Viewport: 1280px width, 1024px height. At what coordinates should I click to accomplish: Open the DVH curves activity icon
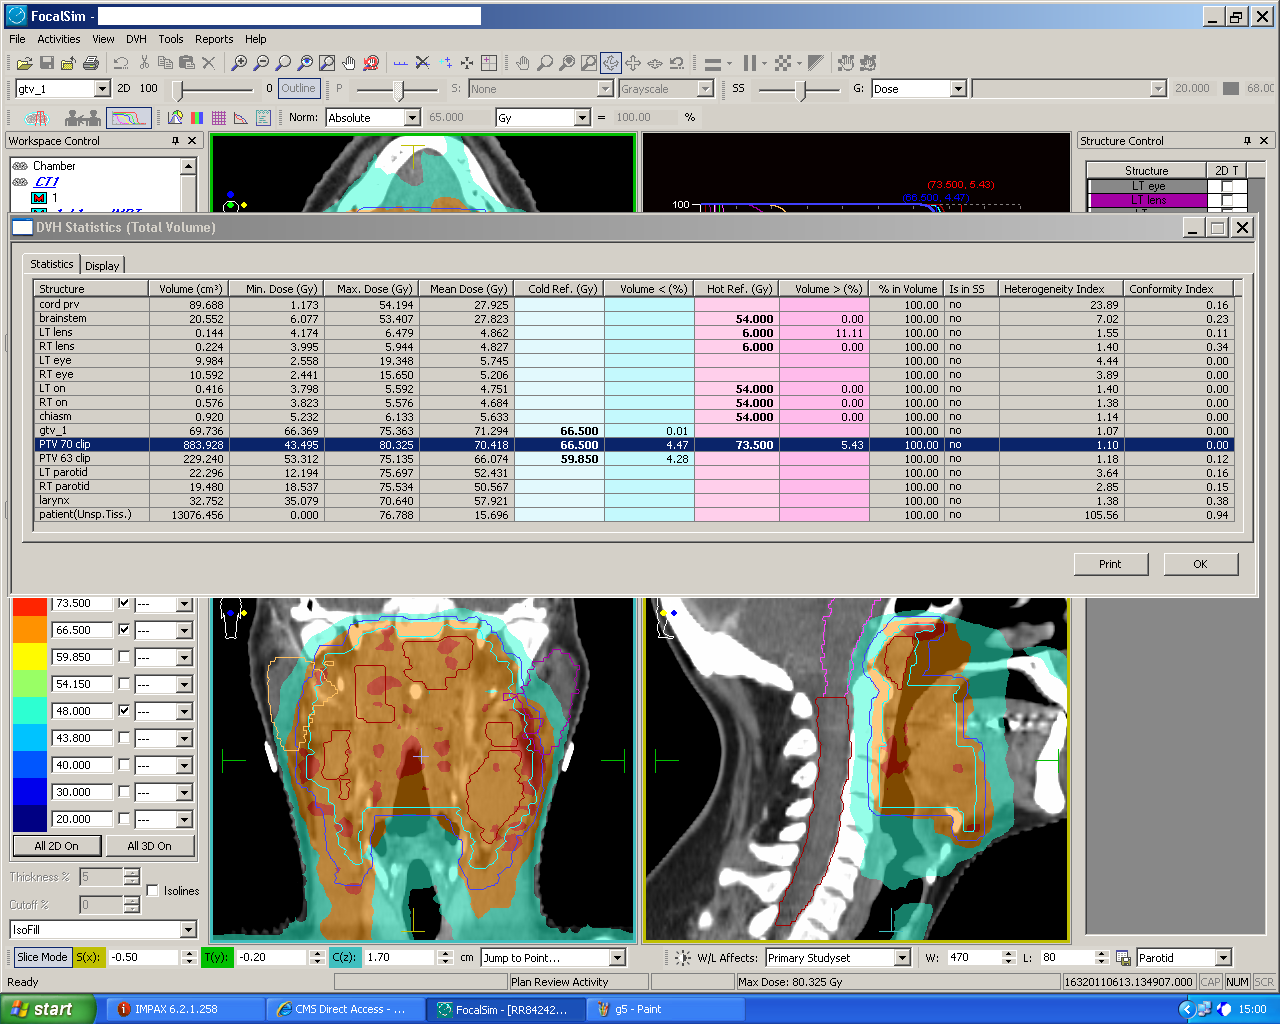(129, 118)
